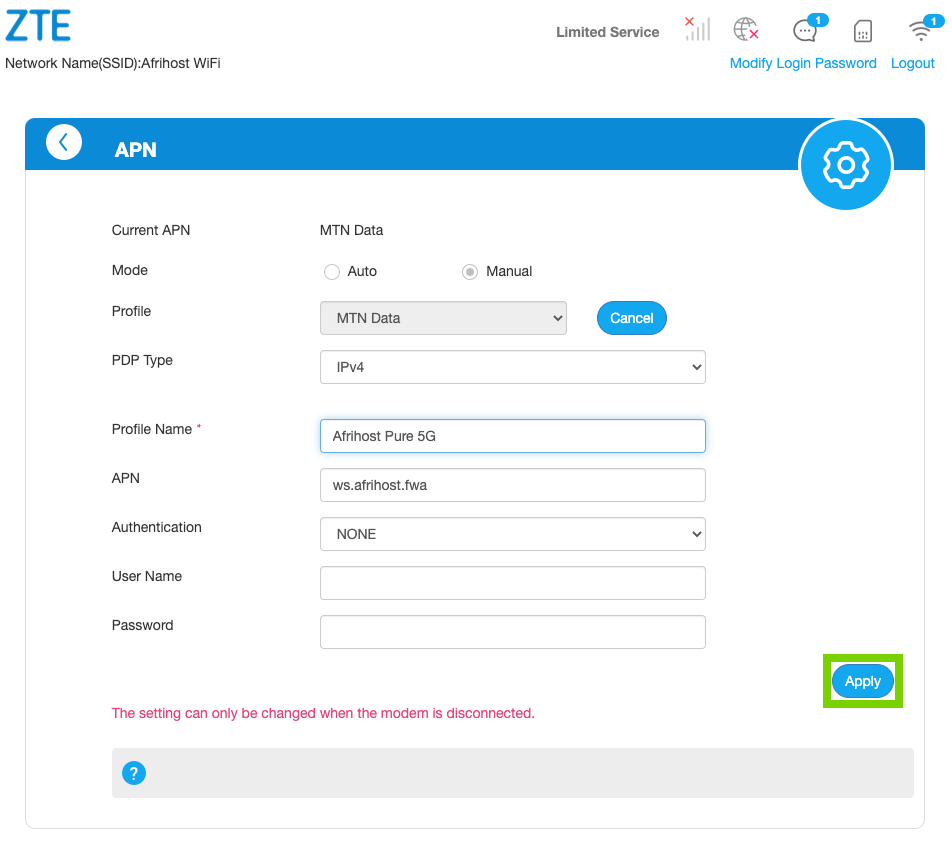Select the Auto mode radio button

pyautogui.click(x=332, y=271)
